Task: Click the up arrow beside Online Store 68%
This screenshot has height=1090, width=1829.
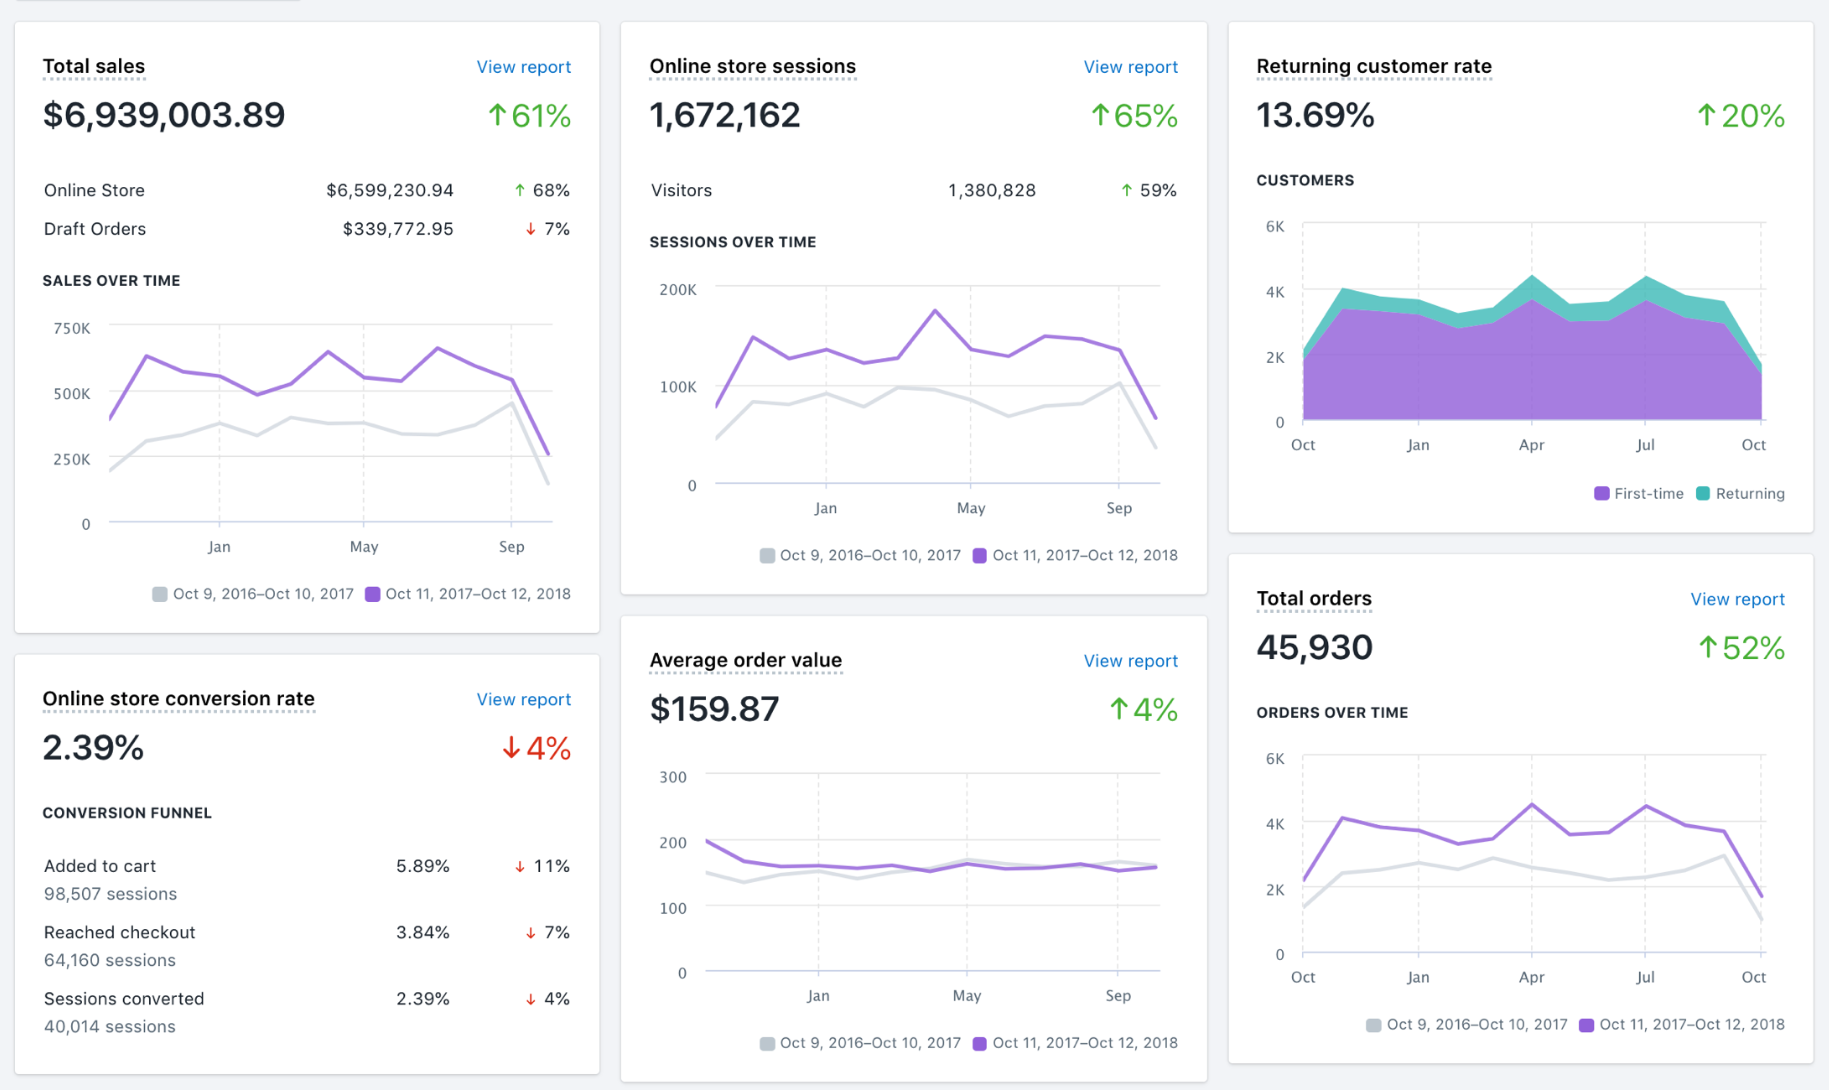Action: [519, 190]
